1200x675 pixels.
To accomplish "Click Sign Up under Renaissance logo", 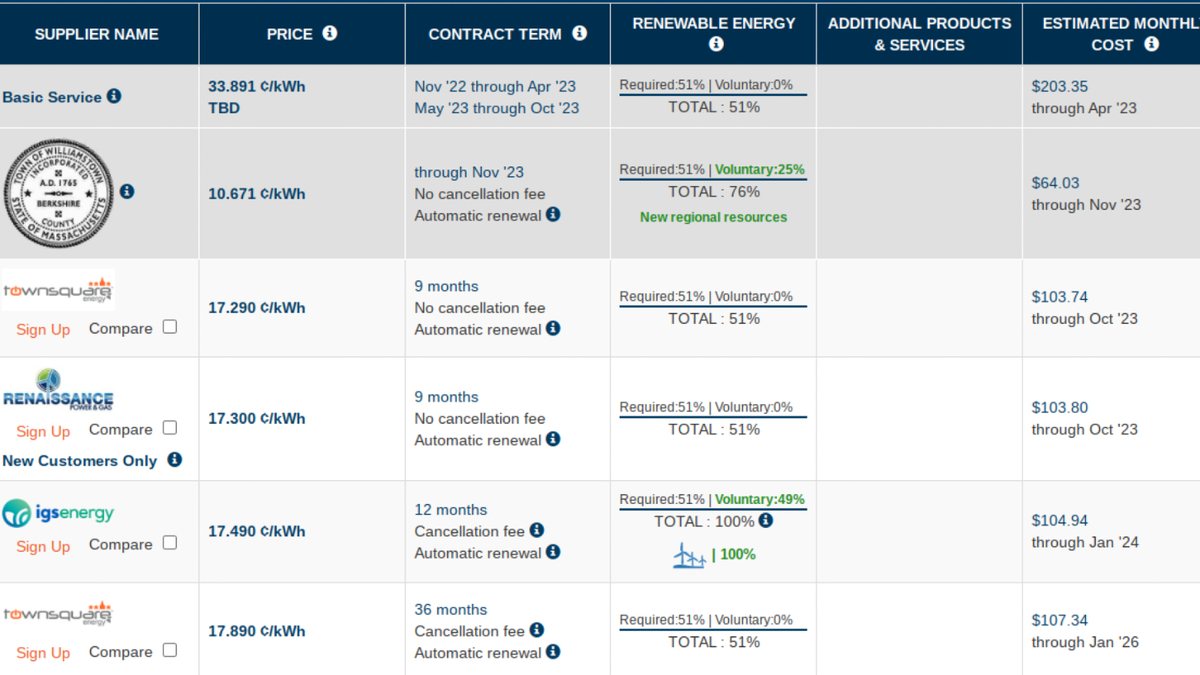I will 43,431.
